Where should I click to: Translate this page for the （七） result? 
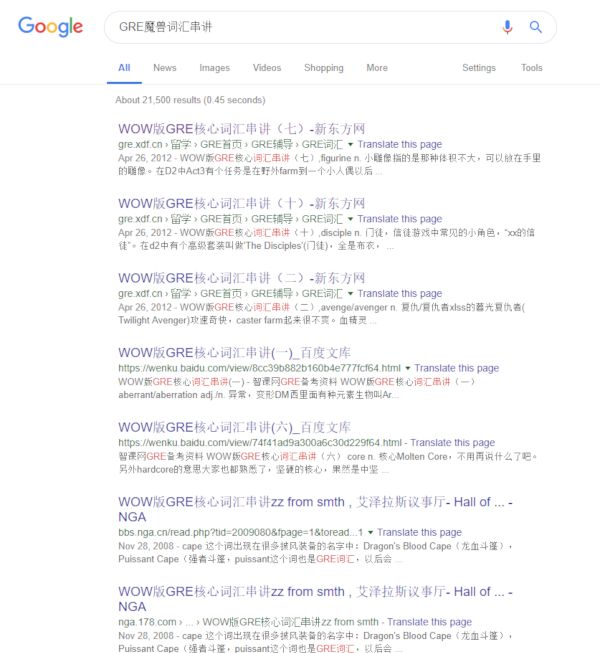400,145
